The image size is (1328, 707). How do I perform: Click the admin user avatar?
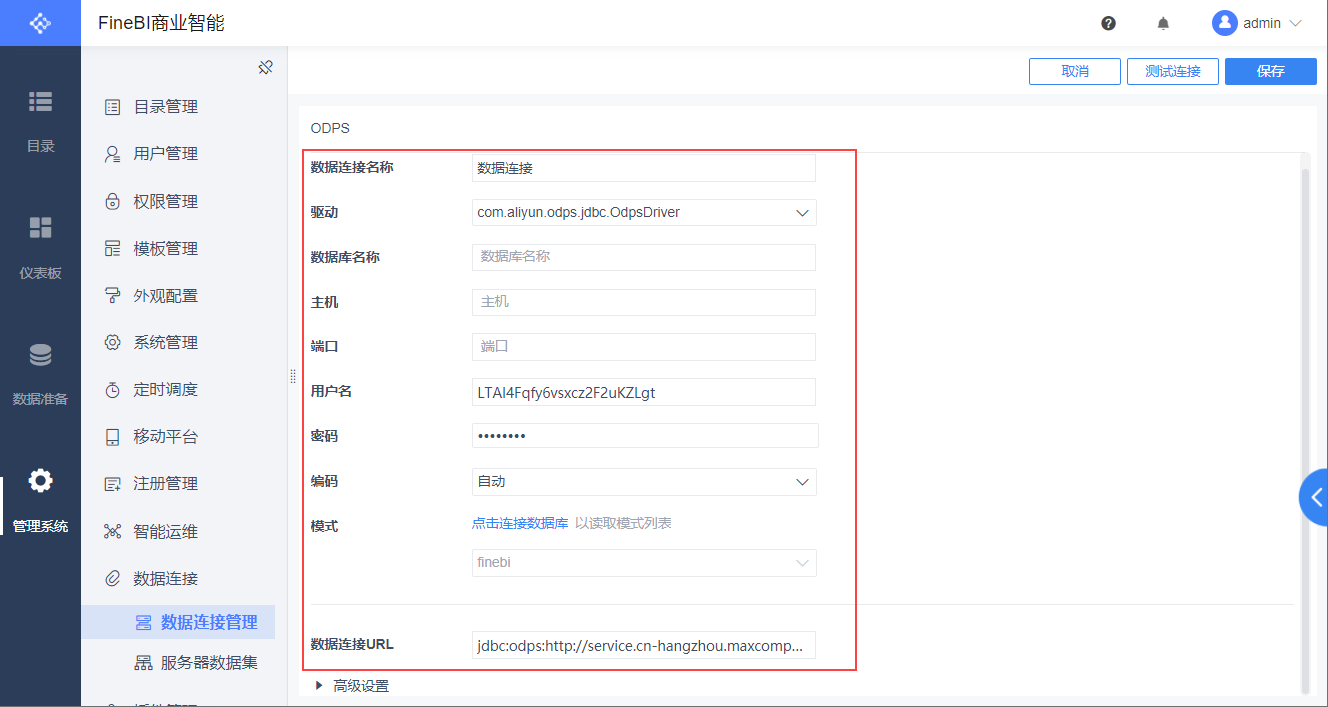[x=1224, y=23]
